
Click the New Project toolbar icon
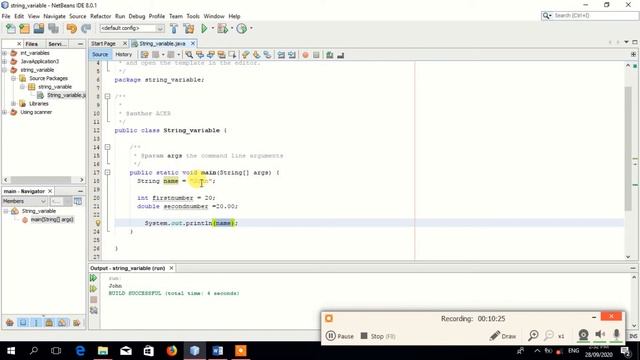tap(24, 29)
